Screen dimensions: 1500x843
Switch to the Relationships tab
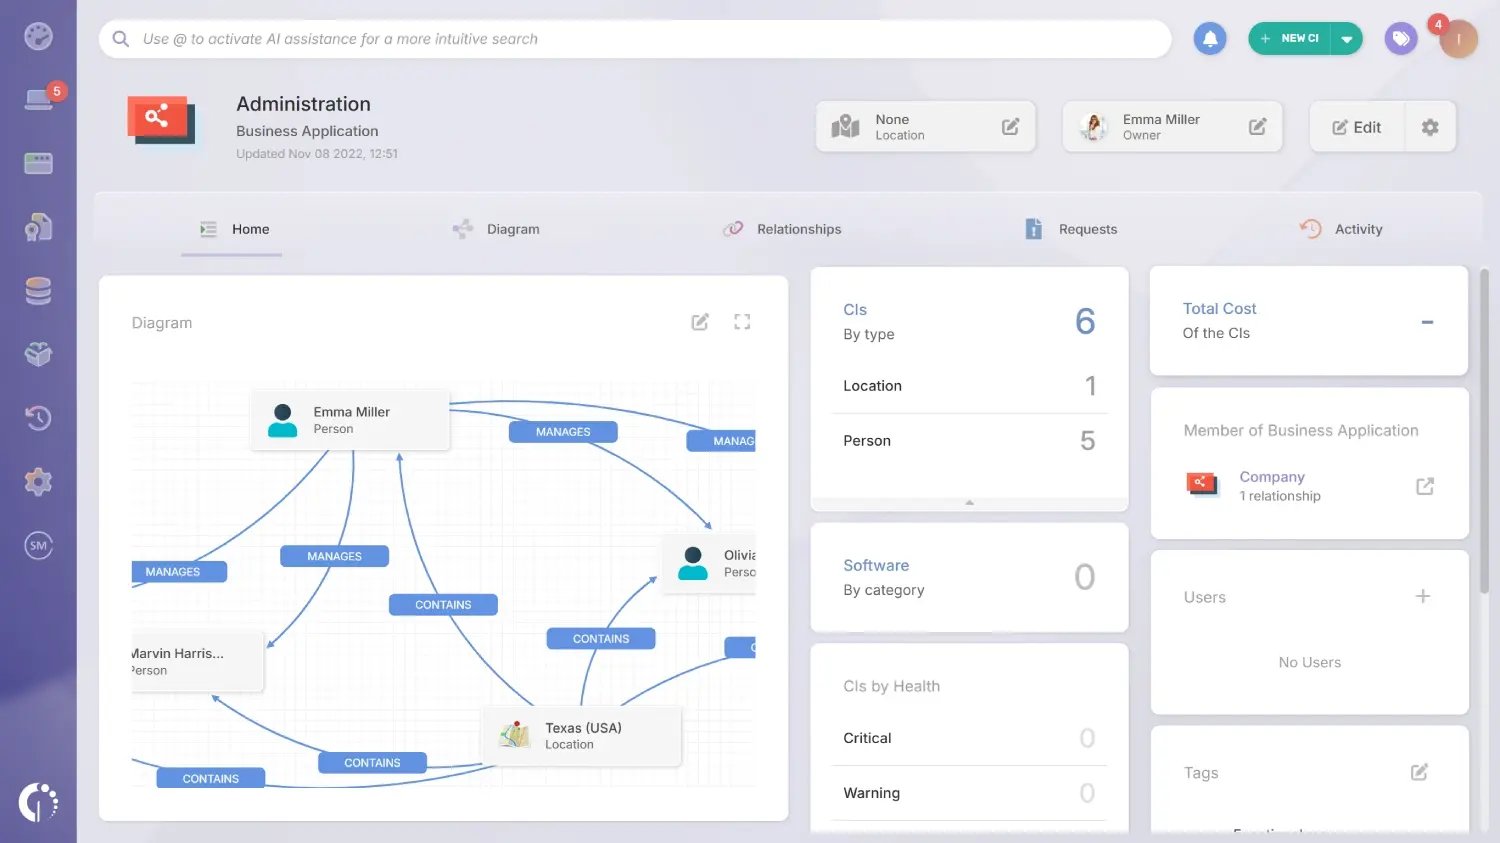797,228
